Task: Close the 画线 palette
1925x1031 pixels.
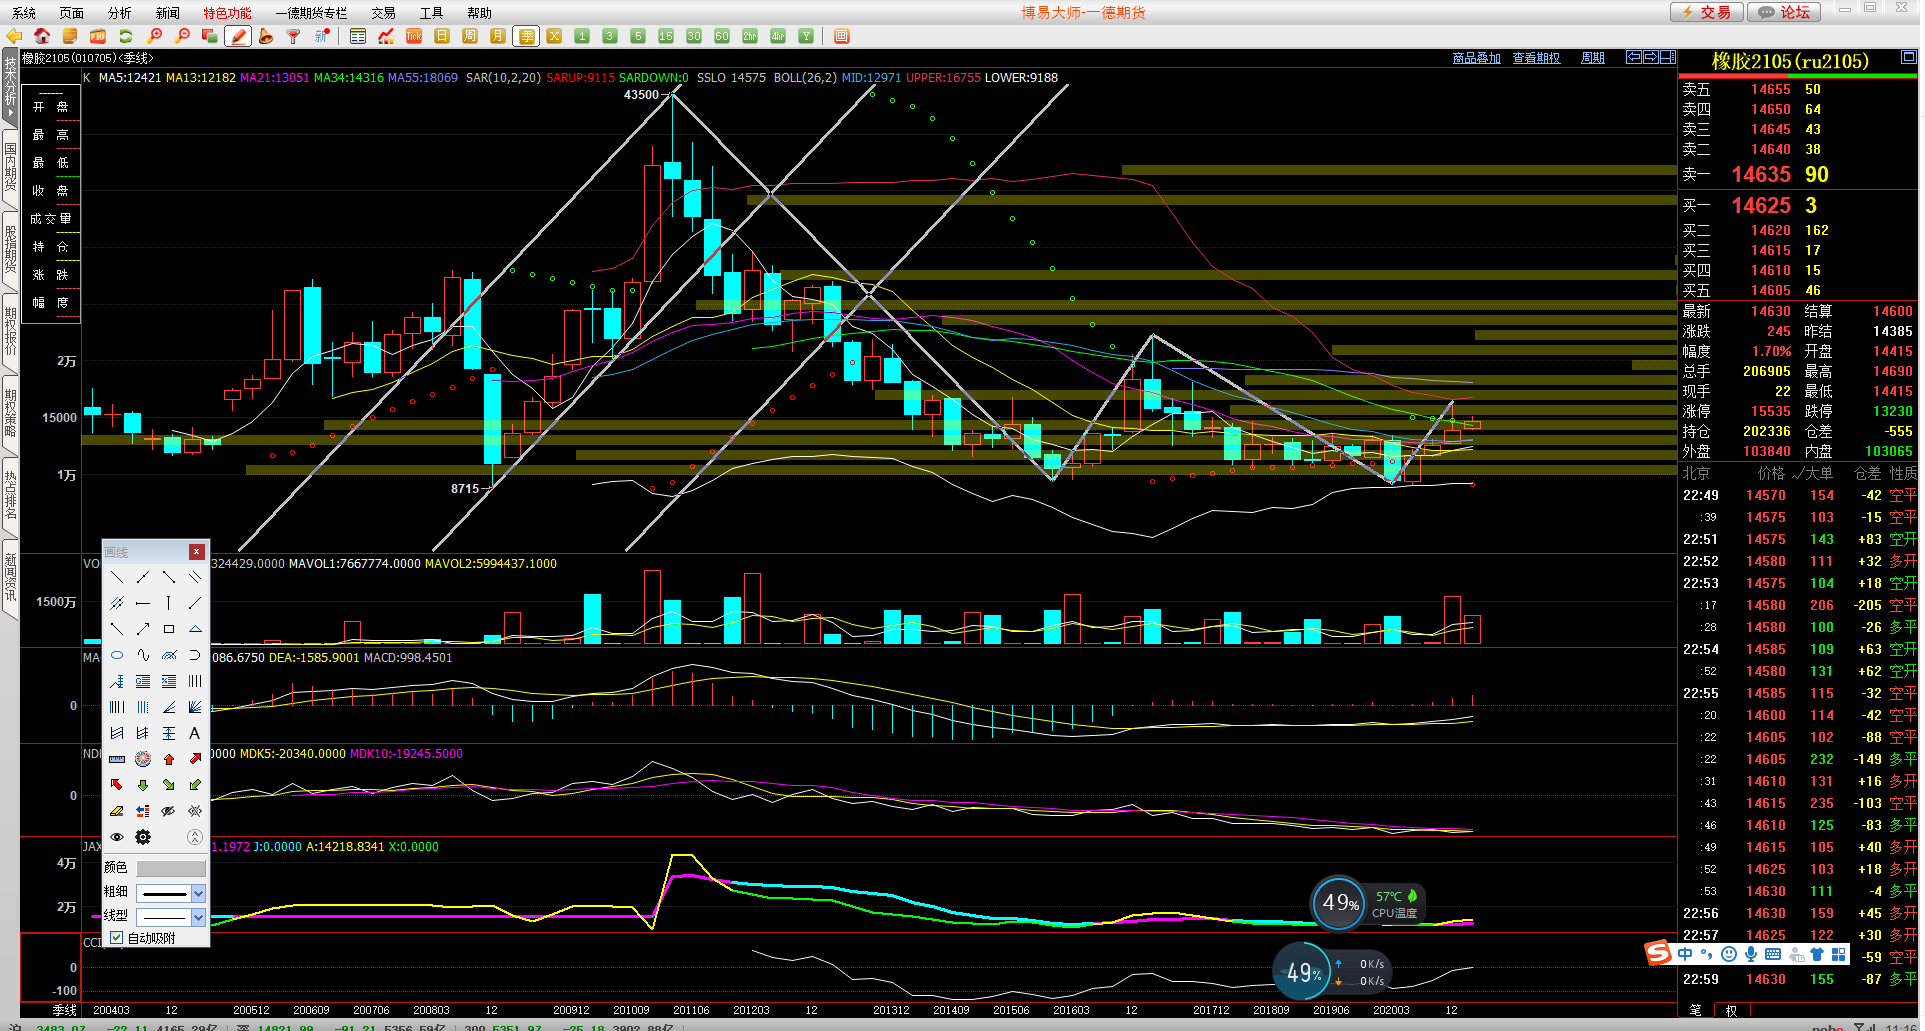Action: [197, 552]
